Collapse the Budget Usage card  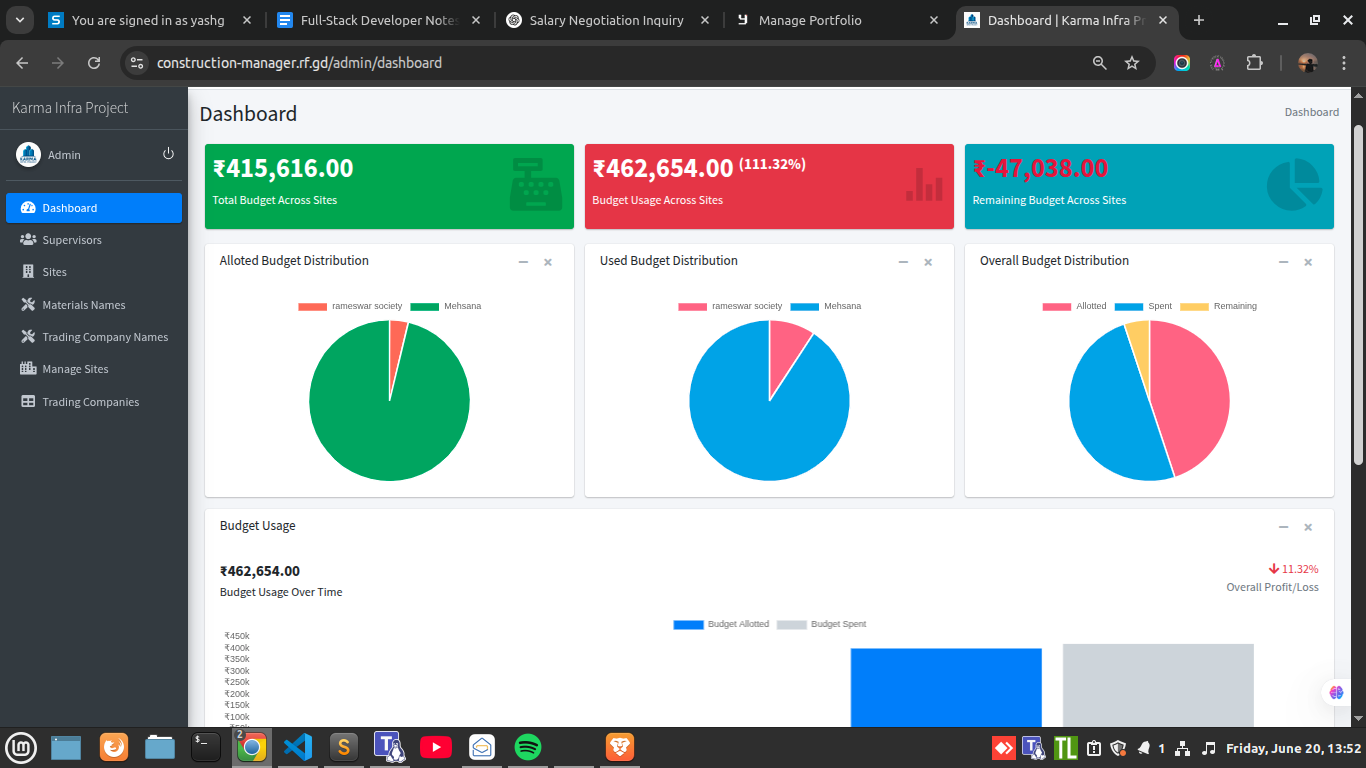point(1283,527)
